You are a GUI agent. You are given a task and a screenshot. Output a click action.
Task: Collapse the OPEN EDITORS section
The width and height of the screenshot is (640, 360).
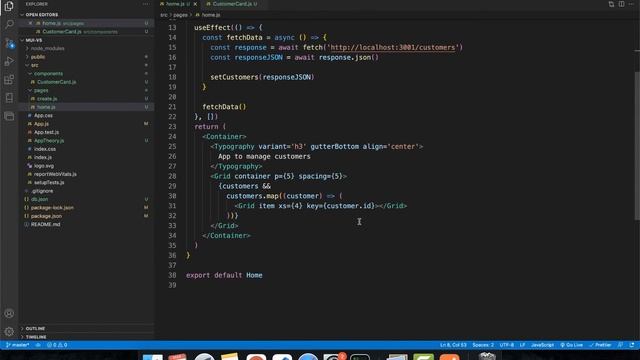click(x=86, y=15)
